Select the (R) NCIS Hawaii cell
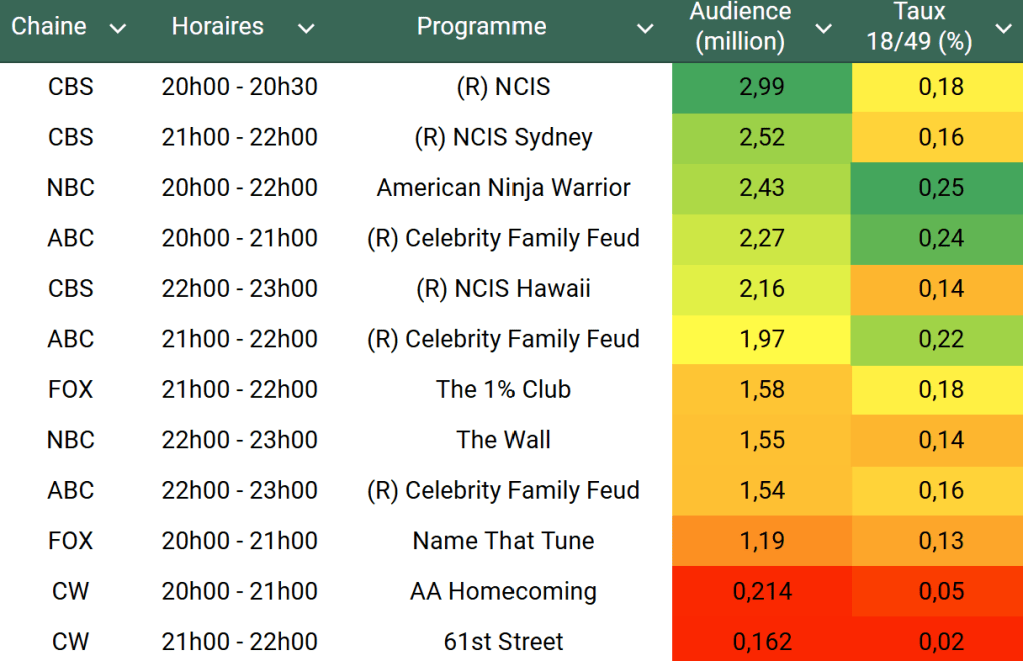 [503, 289]
